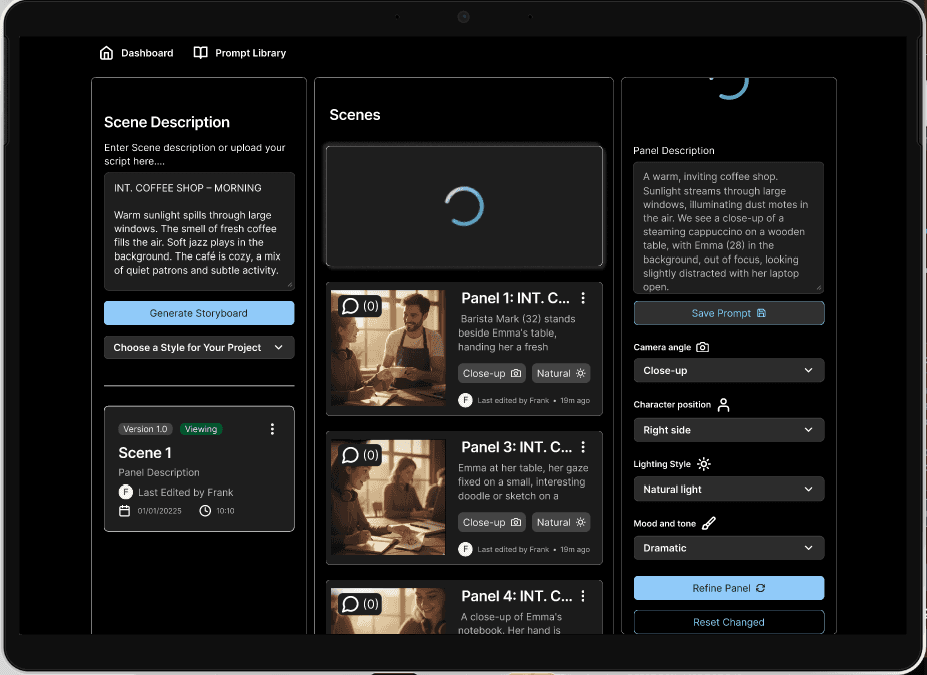The width and height of the screenshot is (927, 675).
Task: Click Panel 4 thumbnail image
Action: pyautogui.click(x=388, y=611)
